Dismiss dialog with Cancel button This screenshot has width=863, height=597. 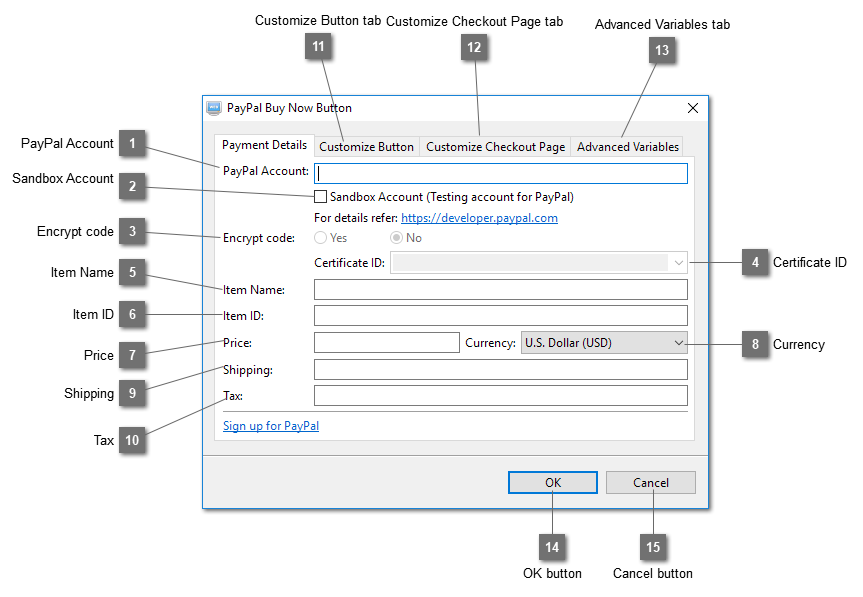tap(651, 483)
